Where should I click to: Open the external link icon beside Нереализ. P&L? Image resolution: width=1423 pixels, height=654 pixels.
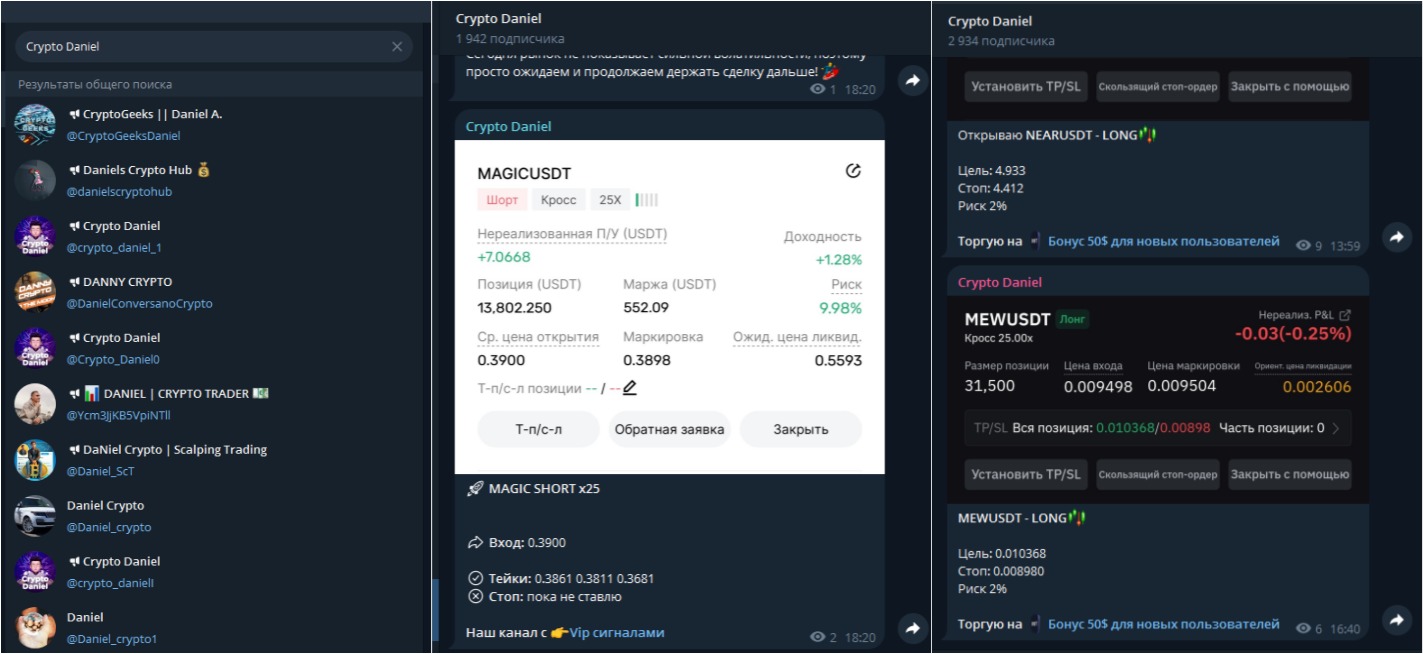(1345, 315)
